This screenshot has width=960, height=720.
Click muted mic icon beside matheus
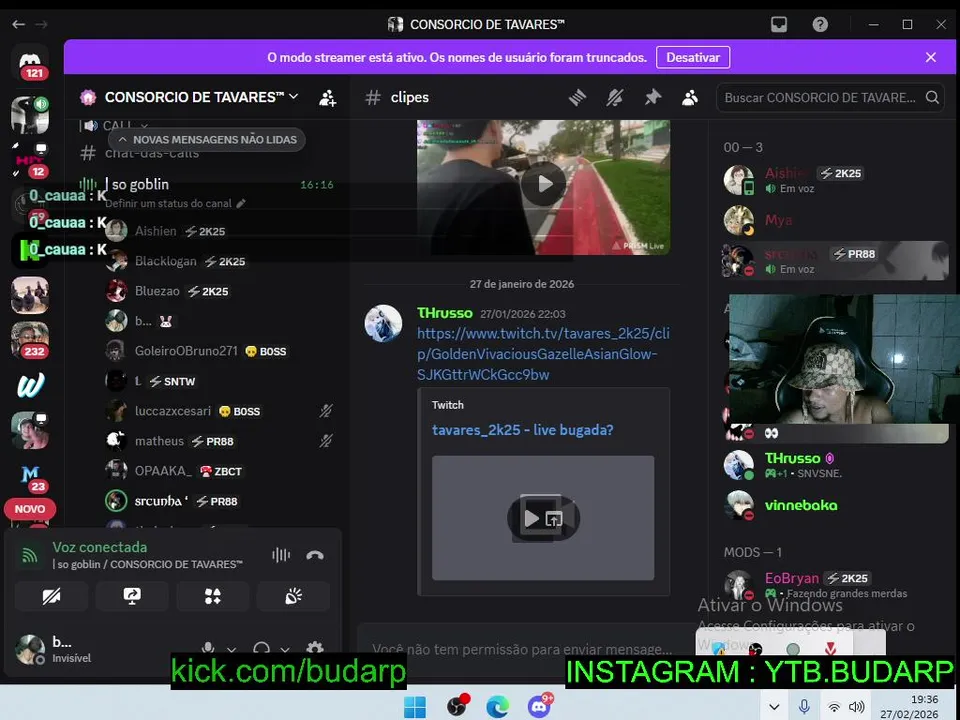coord(326,440)
